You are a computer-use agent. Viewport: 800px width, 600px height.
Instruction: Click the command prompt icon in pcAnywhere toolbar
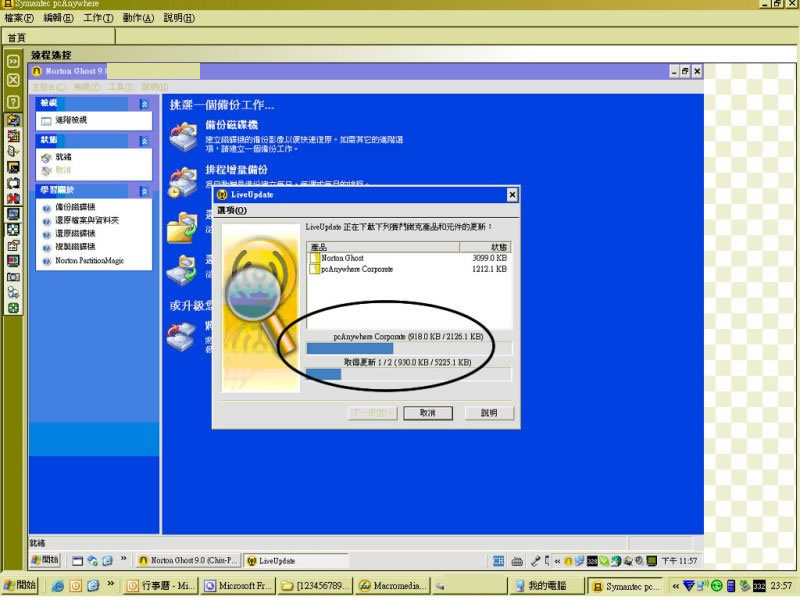(x=13, y=167)
